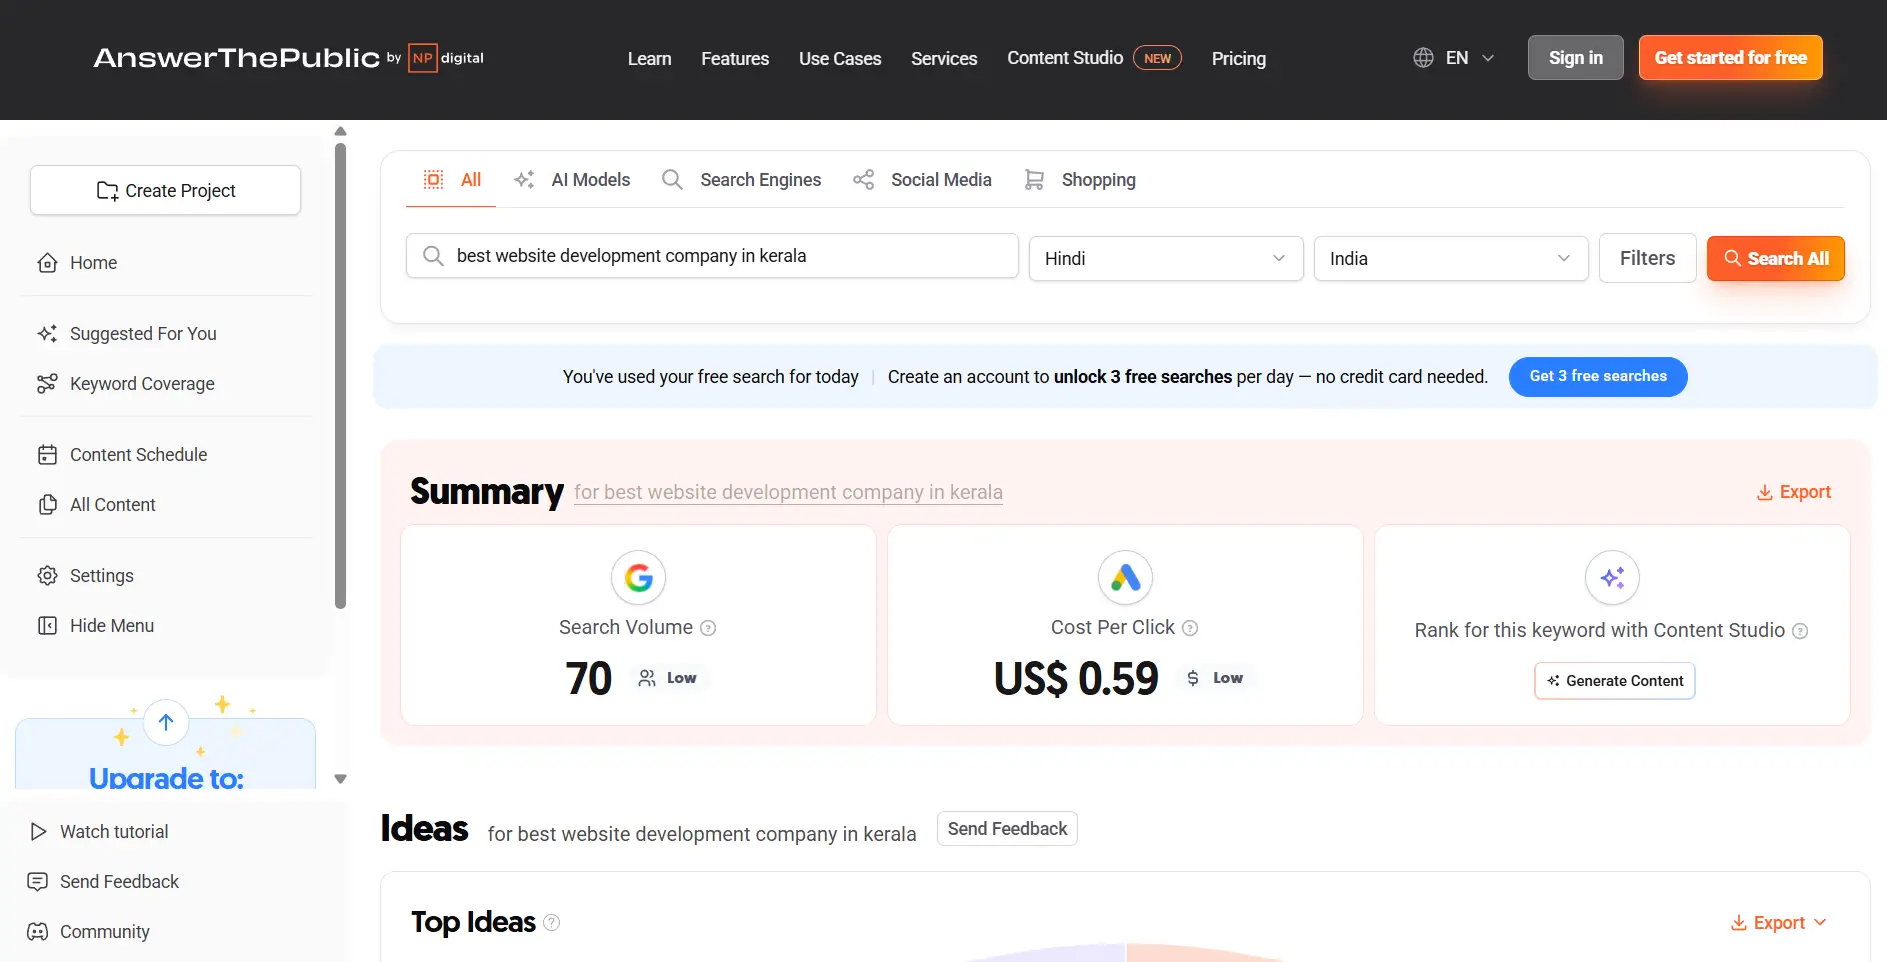The height and width of the screenshot is (962, 1887).
Task: Click the sidebar scrollbar down arrow
Action: tap(340, 779)
